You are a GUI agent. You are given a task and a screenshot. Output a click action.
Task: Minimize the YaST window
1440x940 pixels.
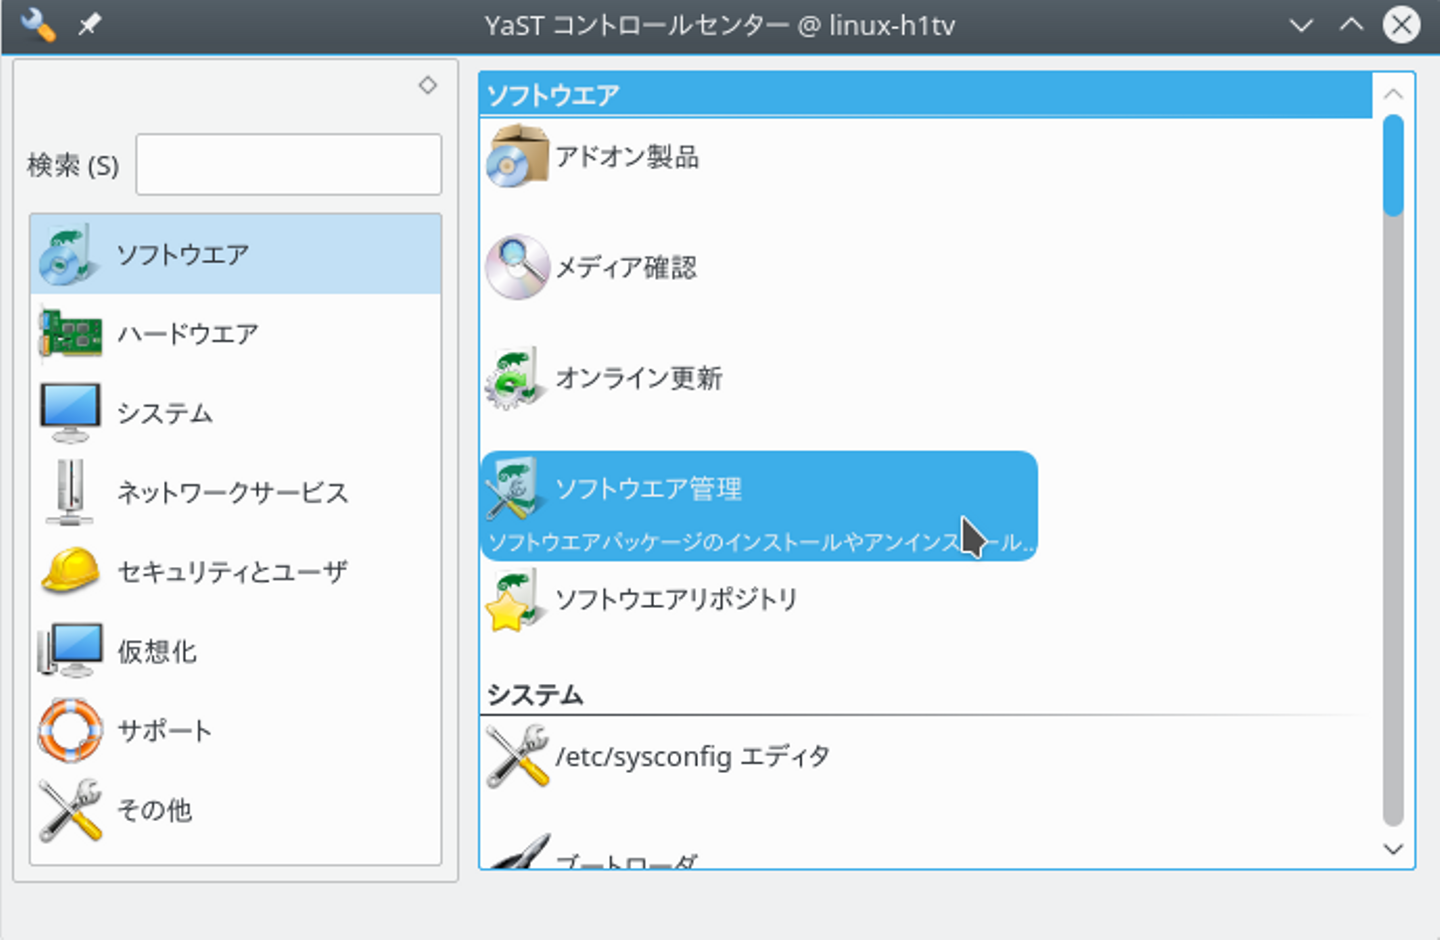pos(1301,25)
